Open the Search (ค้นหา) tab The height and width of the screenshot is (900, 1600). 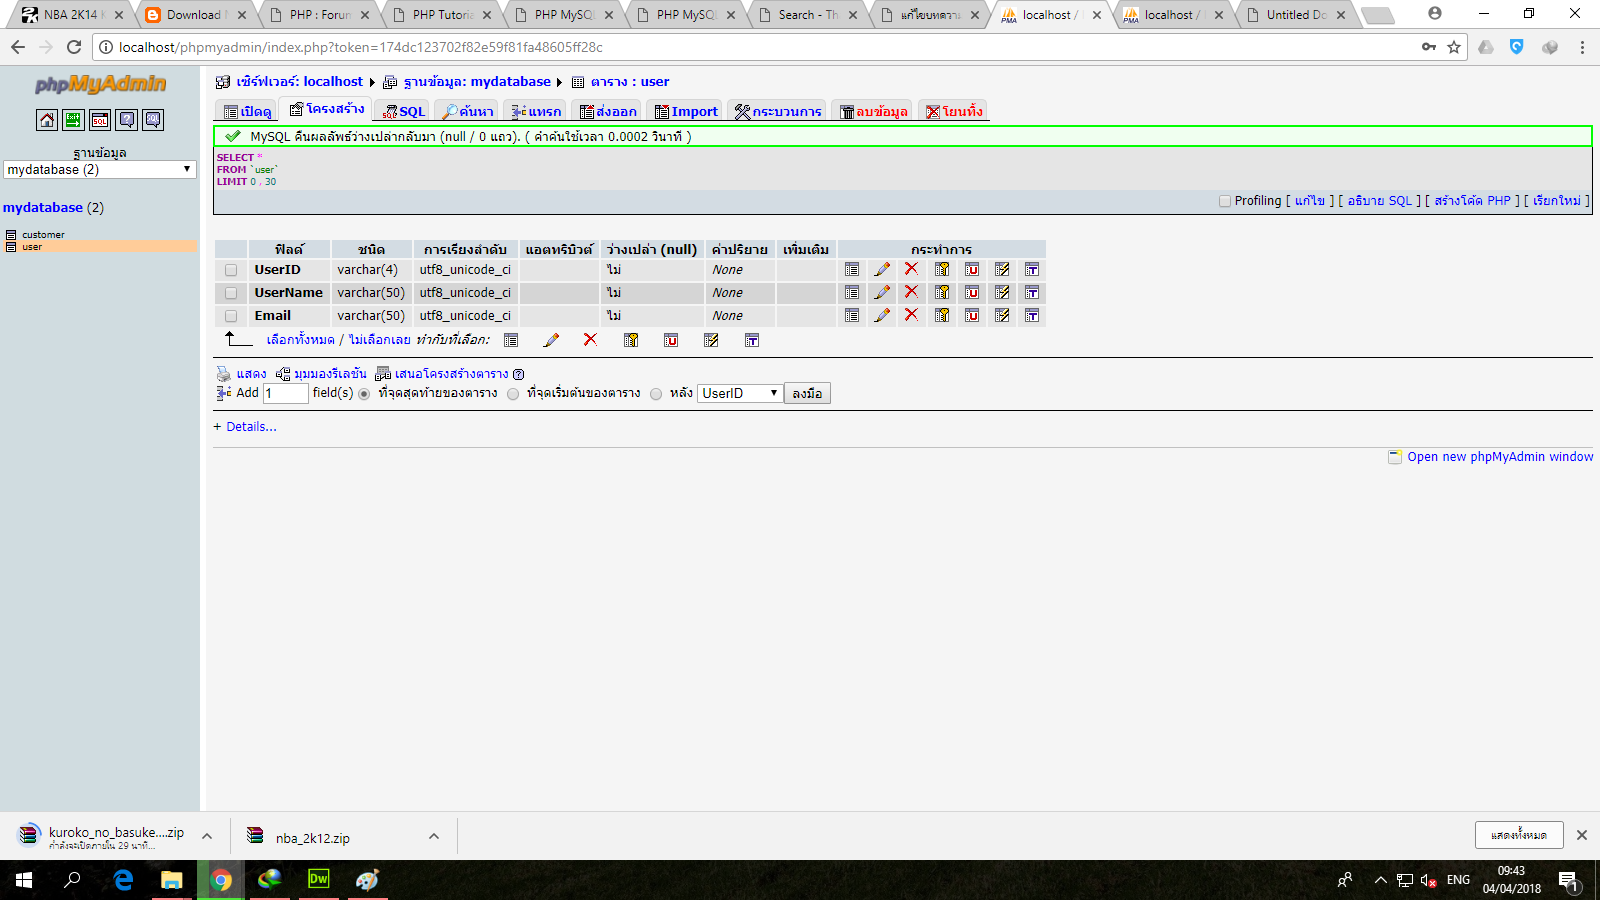[468, 111]
